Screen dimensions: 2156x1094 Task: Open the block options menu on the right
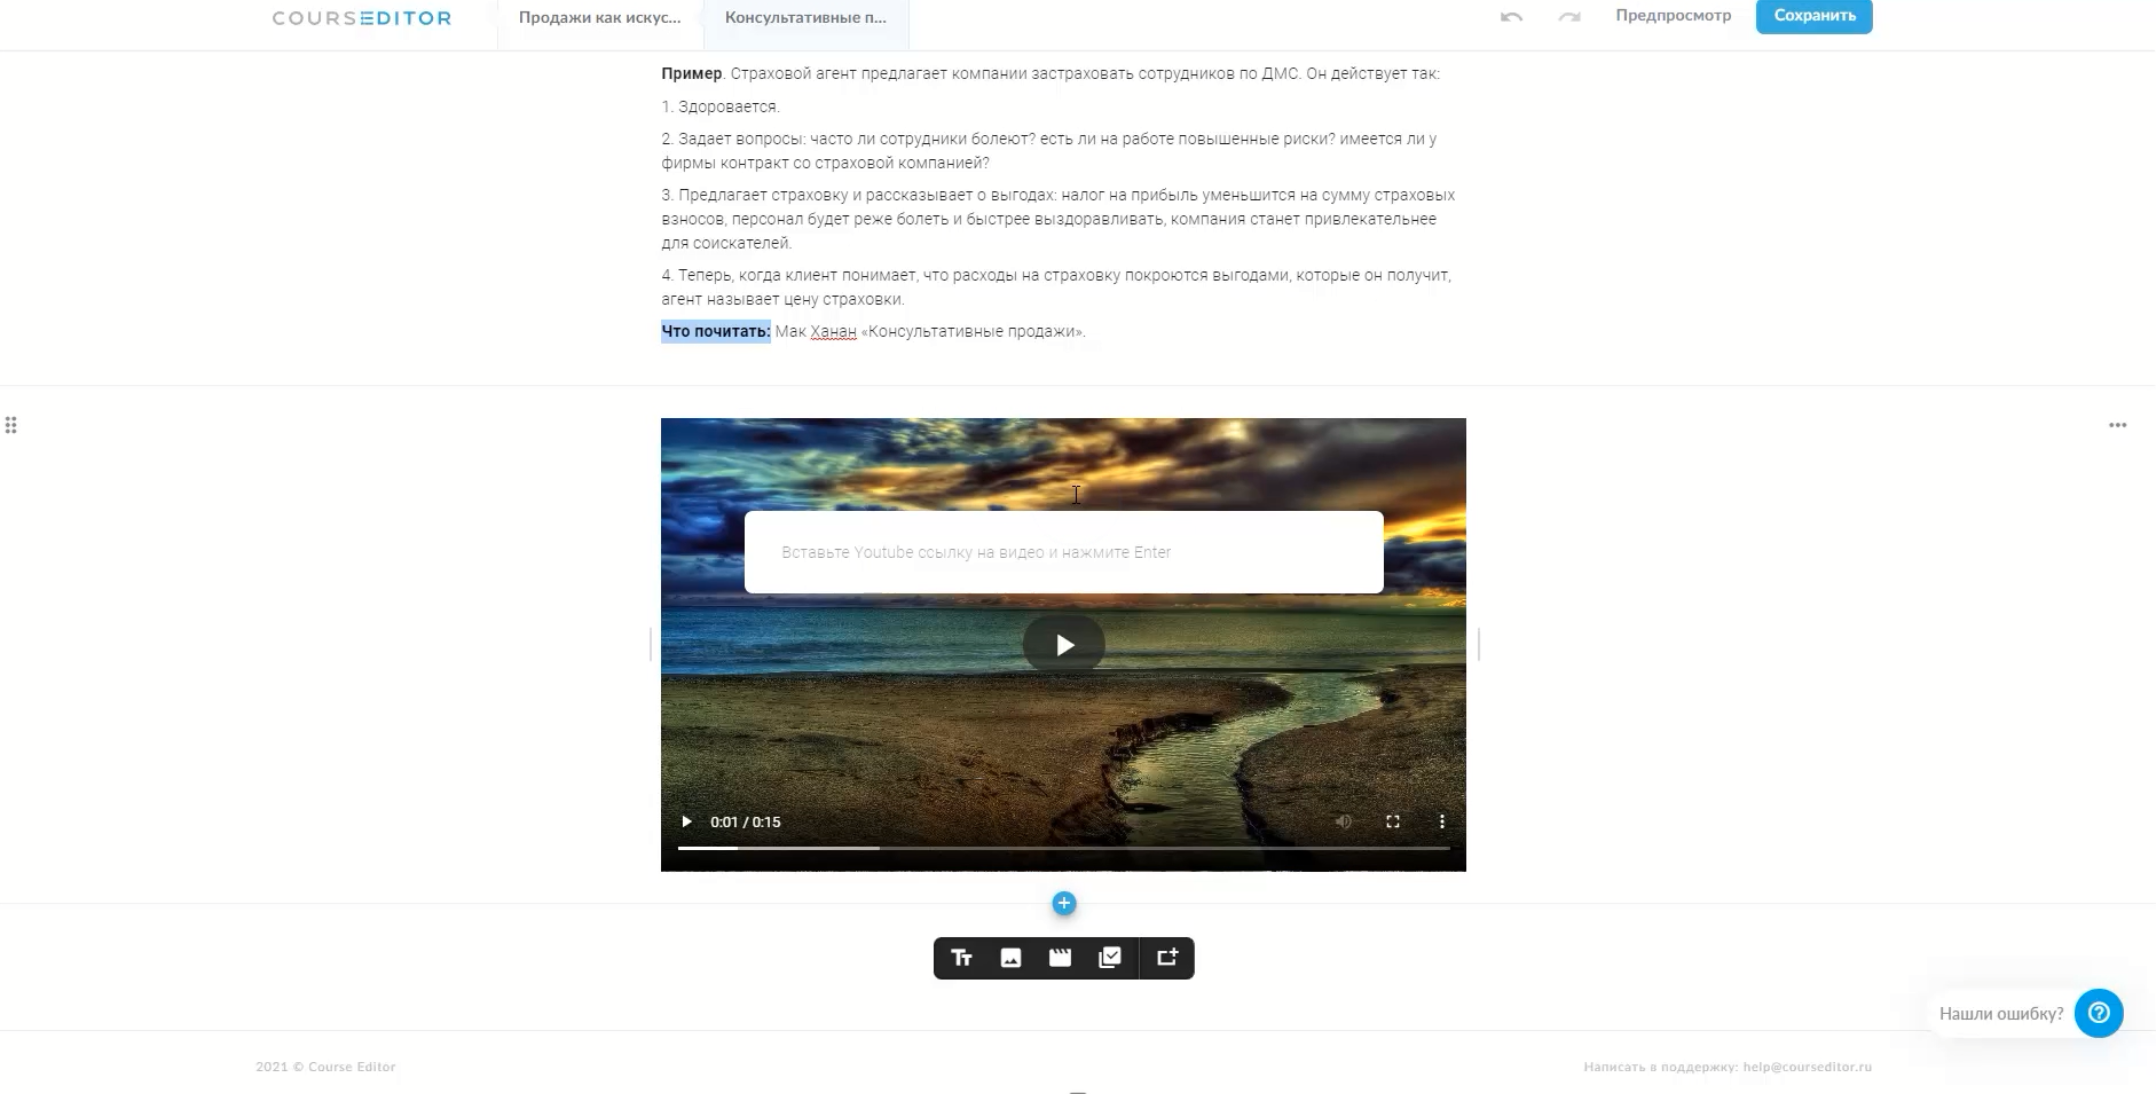(x=2117, y=424)
